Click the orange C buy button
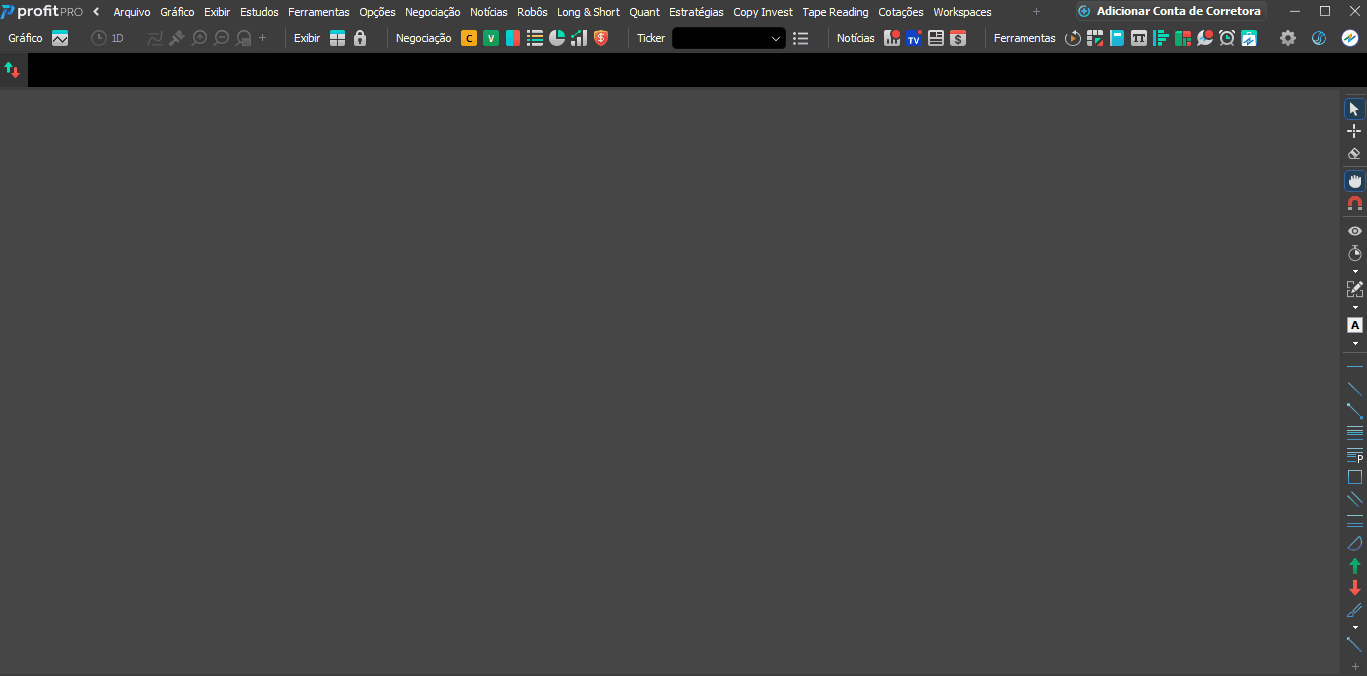 coord(469,38)
